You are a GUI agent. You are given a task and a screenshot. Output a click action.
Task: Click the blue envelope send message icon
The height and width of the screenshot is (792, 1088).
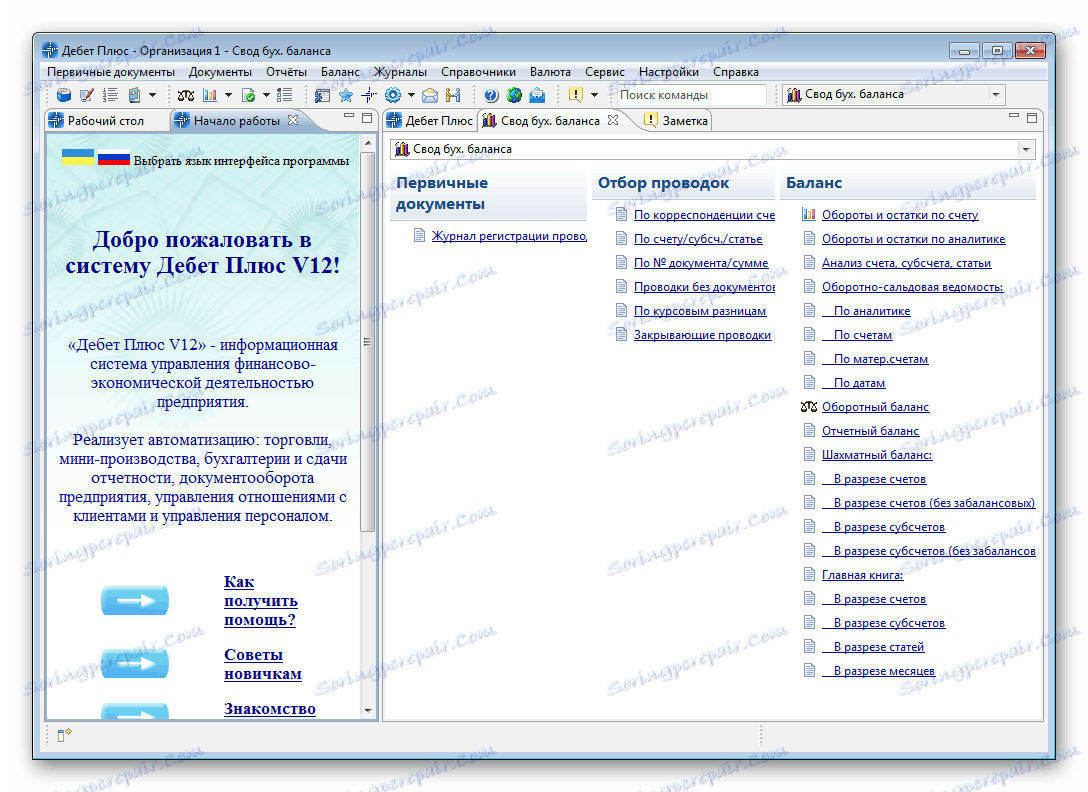pyautogui.click(x=537, y=95)
